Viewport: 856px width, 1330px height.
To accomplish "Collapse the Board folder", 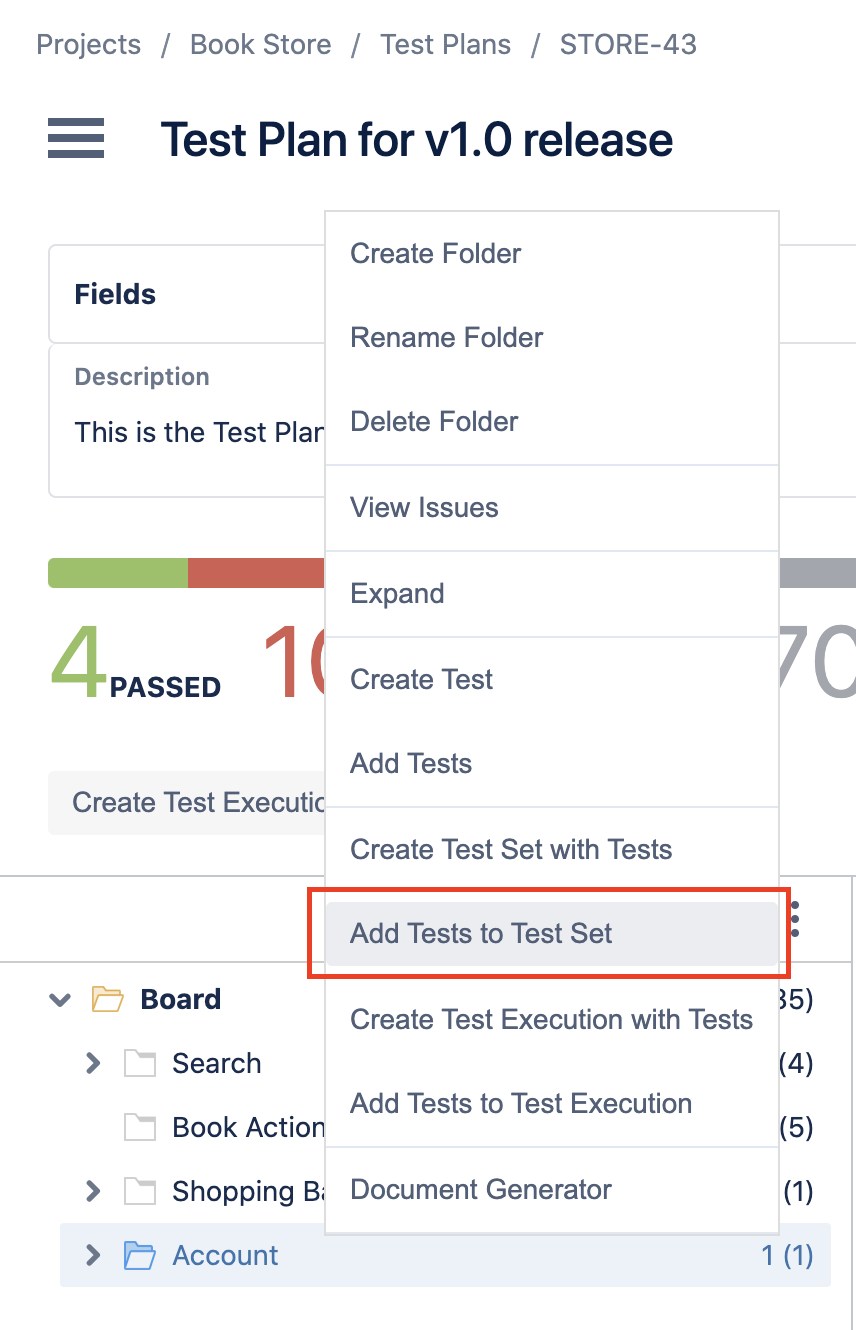I will click(x=60, y=999).
